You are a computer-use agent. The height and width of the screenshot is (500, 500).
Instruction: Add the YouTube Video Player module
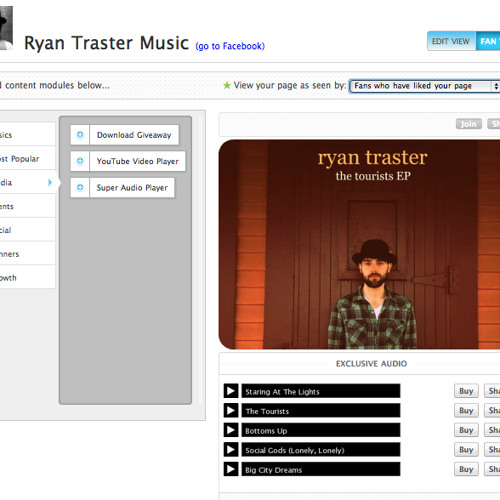point(80,161)
